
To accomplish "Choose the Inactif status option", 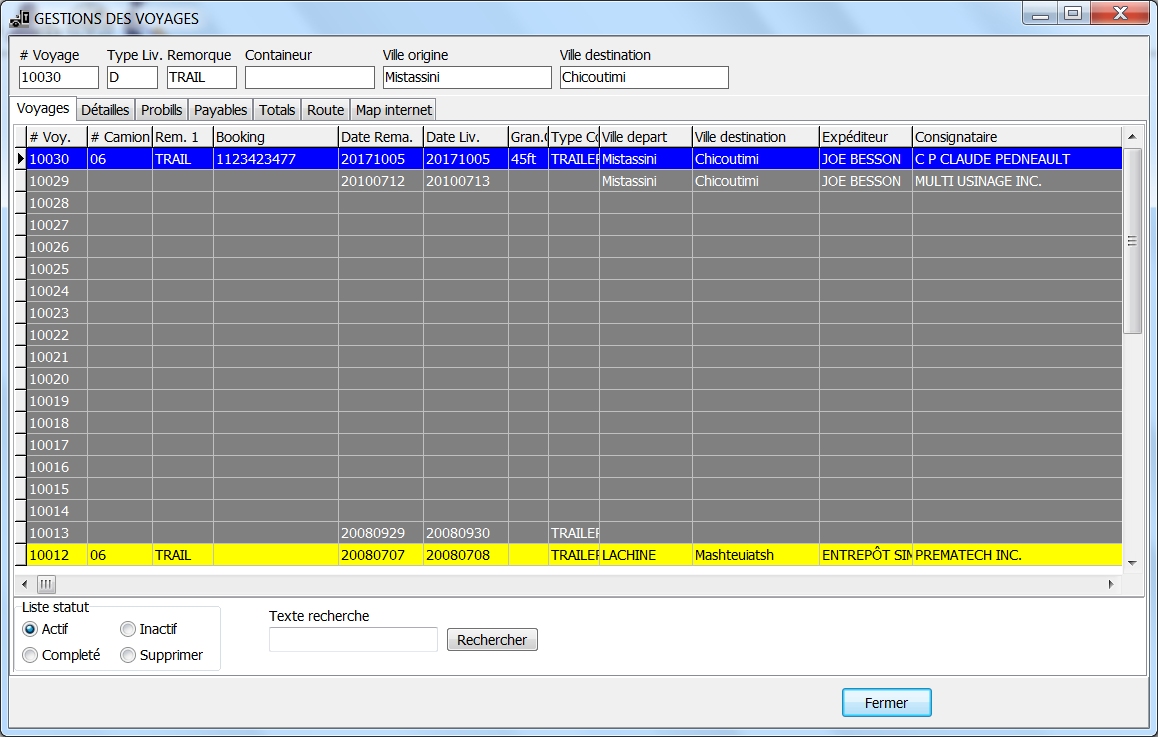I will point(128,629).
